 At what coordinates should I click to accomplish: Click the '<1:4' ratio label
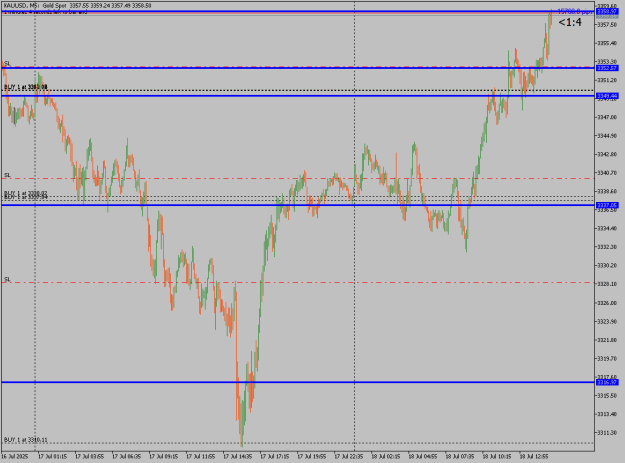point(570,22)
